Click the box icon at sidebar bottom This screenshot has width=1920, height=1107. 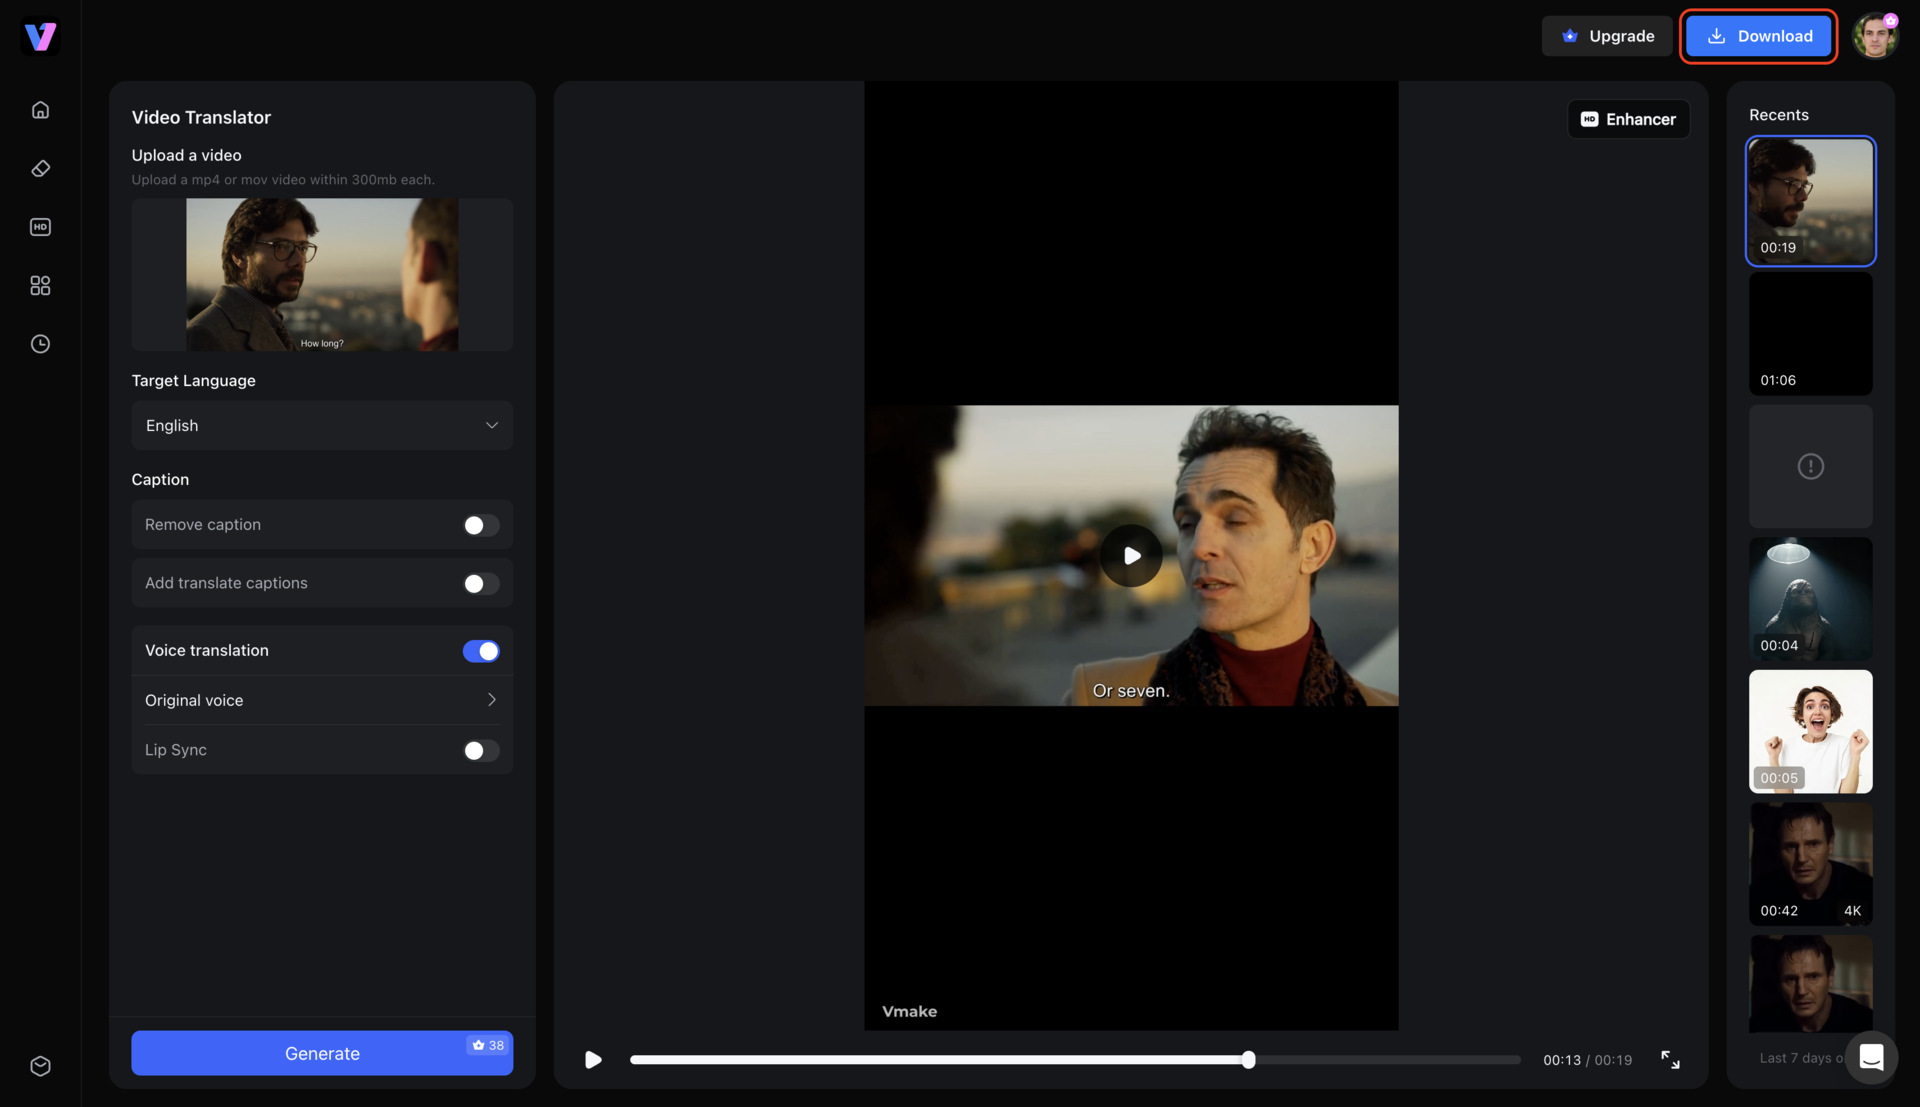point(40,1066)
